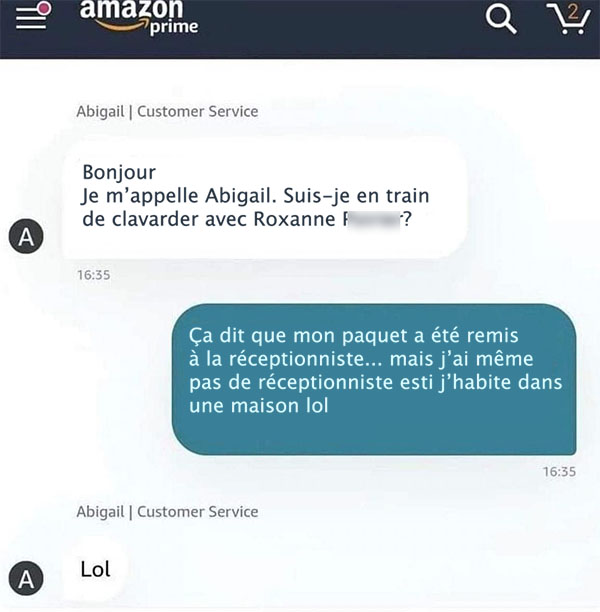
Task: Click the word prime in the logo
Action: [174, 27]
